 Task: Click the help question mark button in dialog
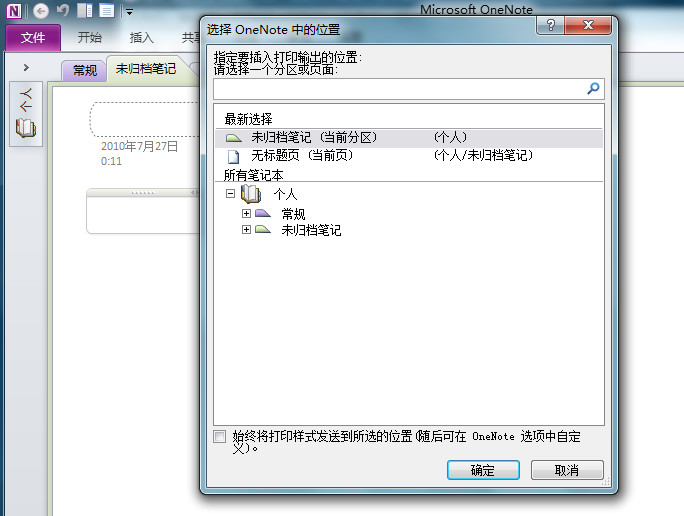pos(550,27)
